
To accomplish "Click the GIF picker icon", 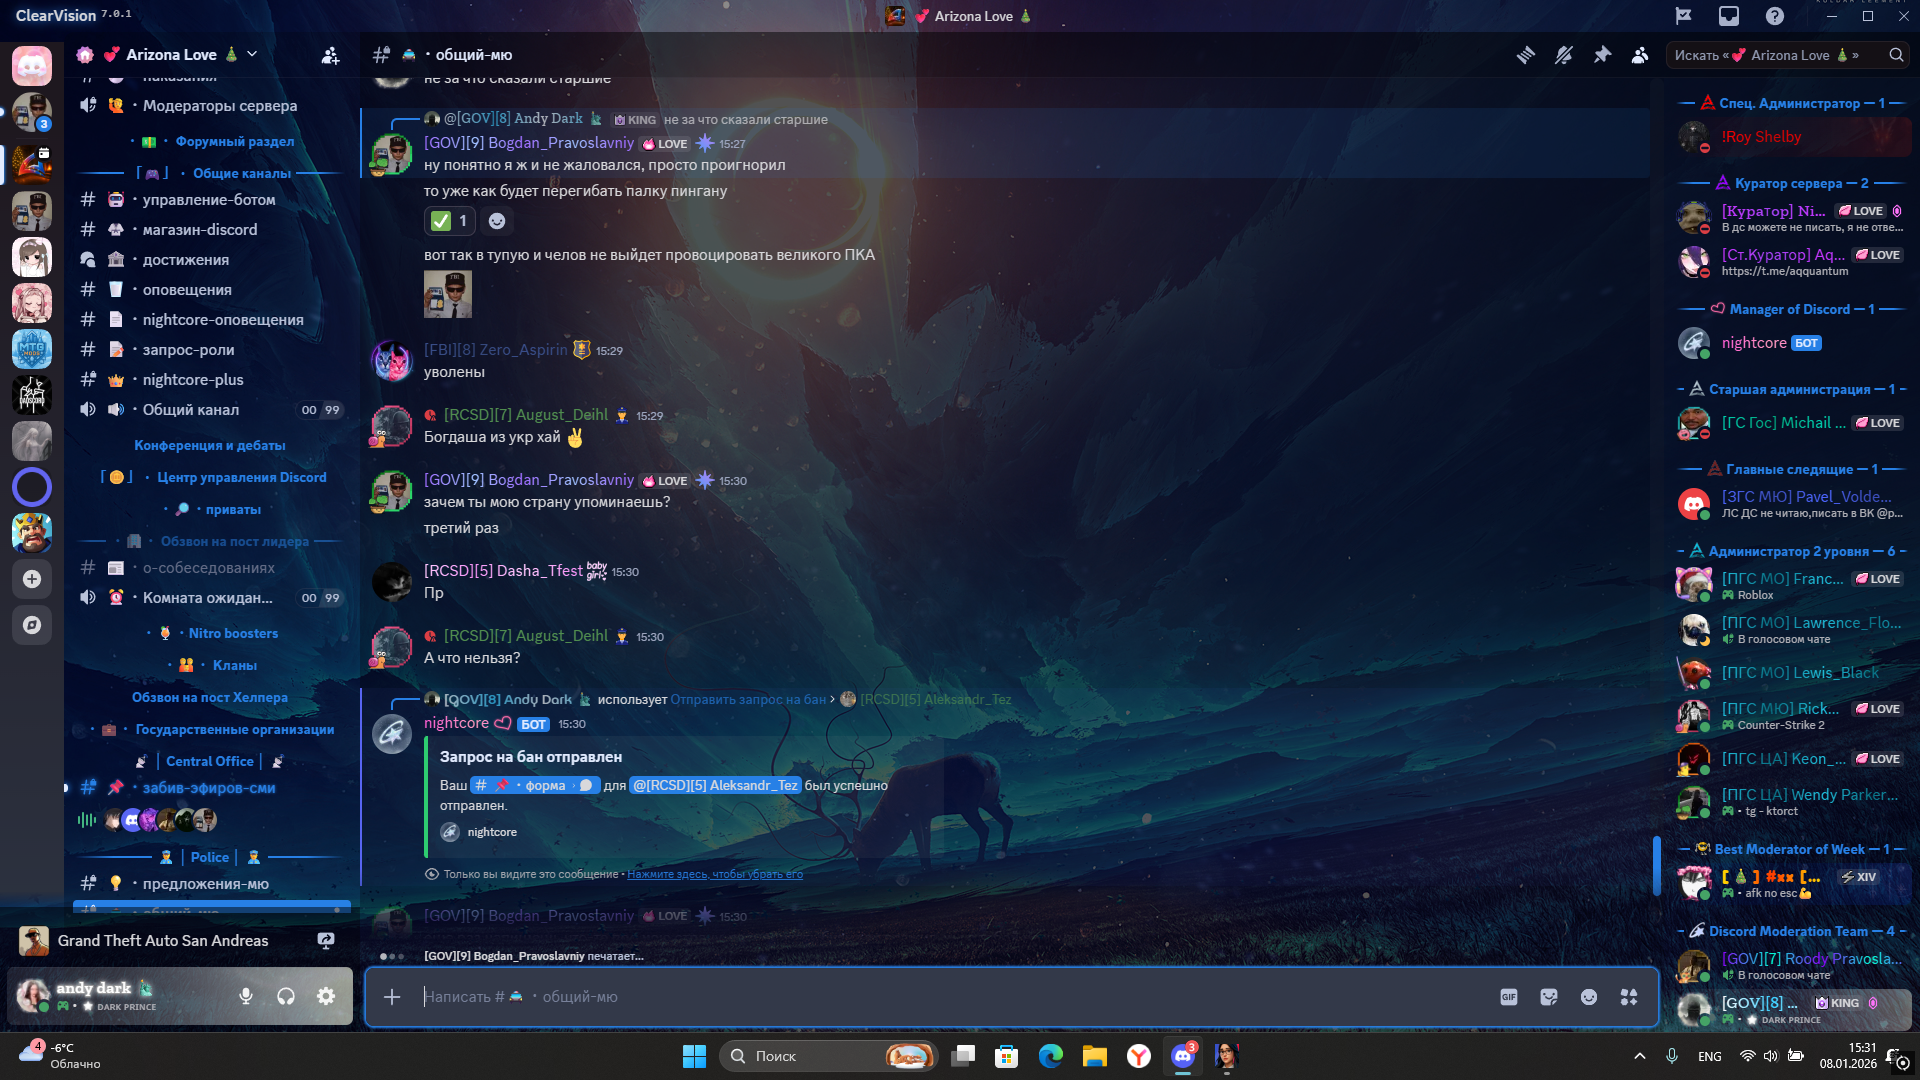I will click(1509, 997).
